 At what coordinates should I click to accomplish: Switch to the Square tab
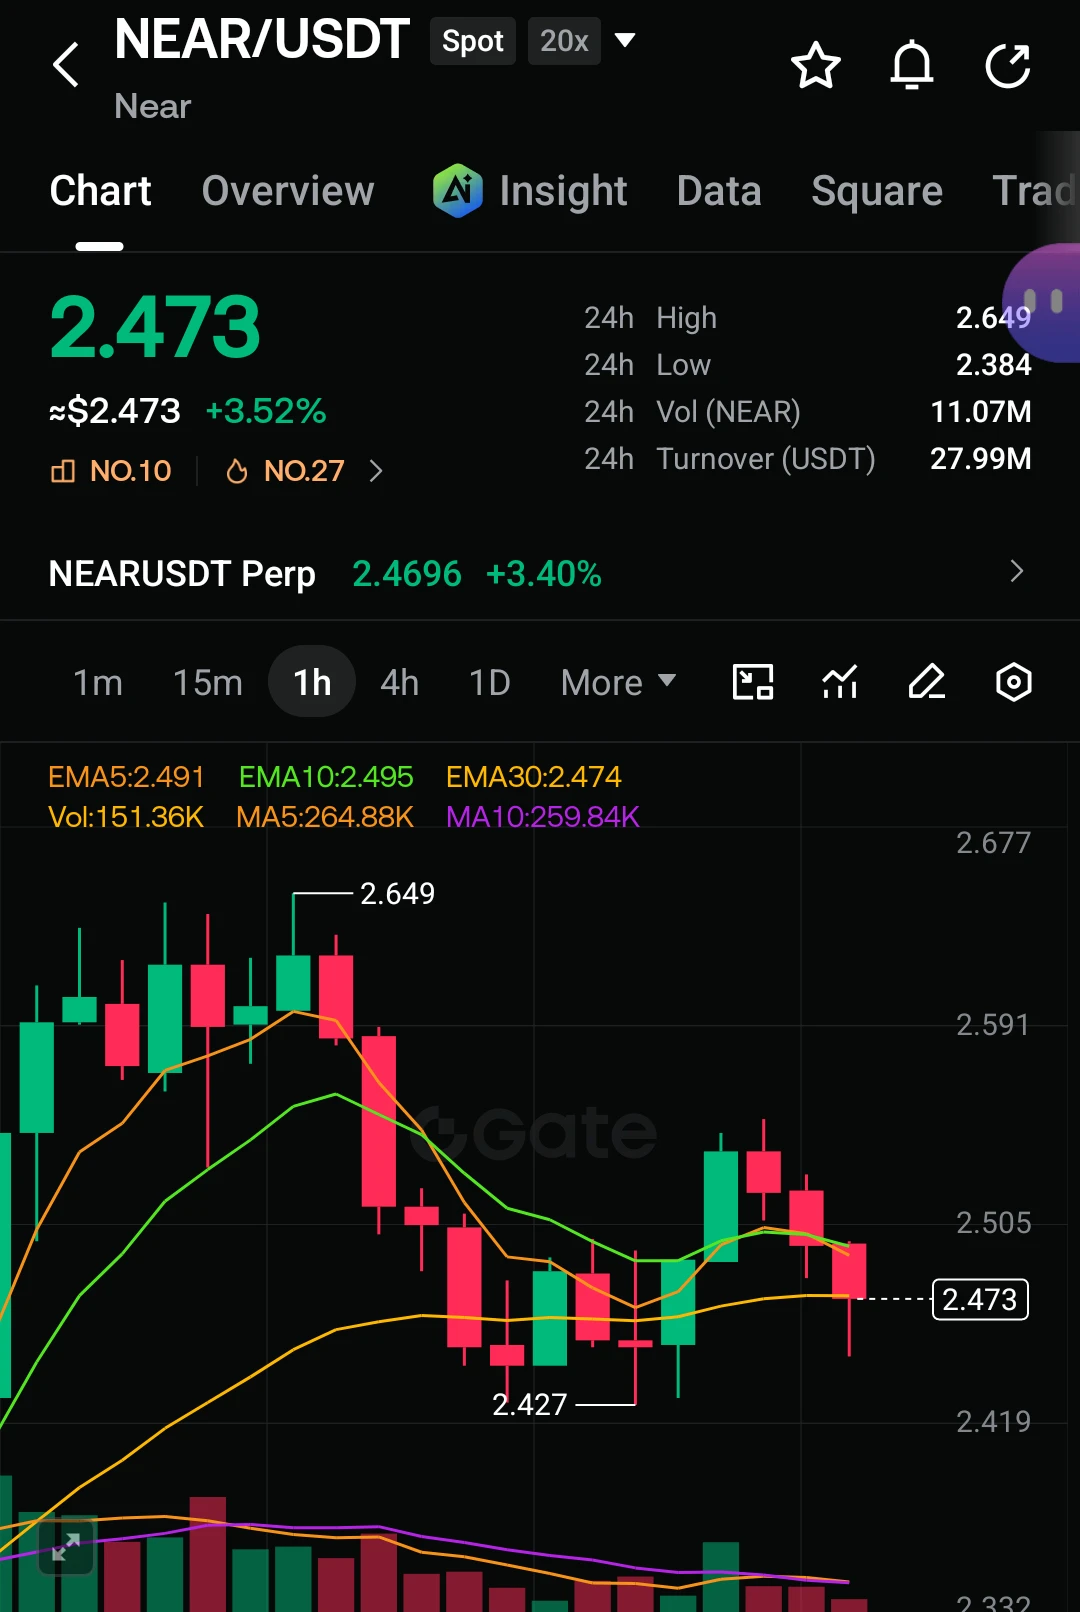[x=877, y=191]
